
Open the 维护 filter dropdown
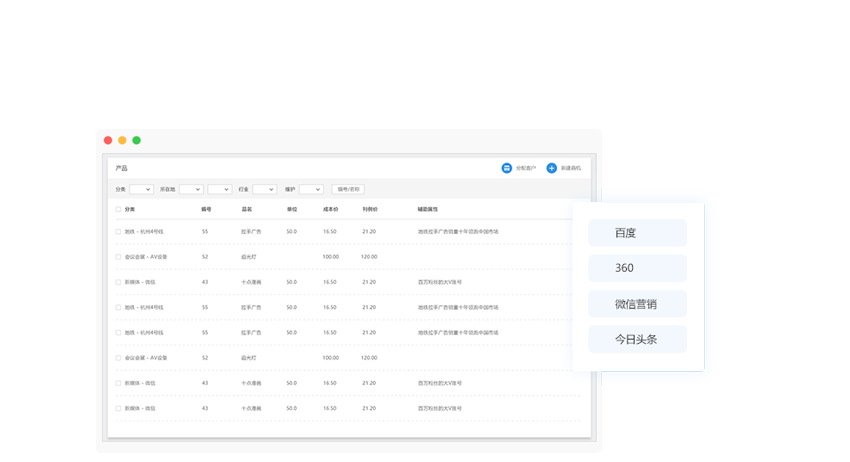[x=311, y=189]
